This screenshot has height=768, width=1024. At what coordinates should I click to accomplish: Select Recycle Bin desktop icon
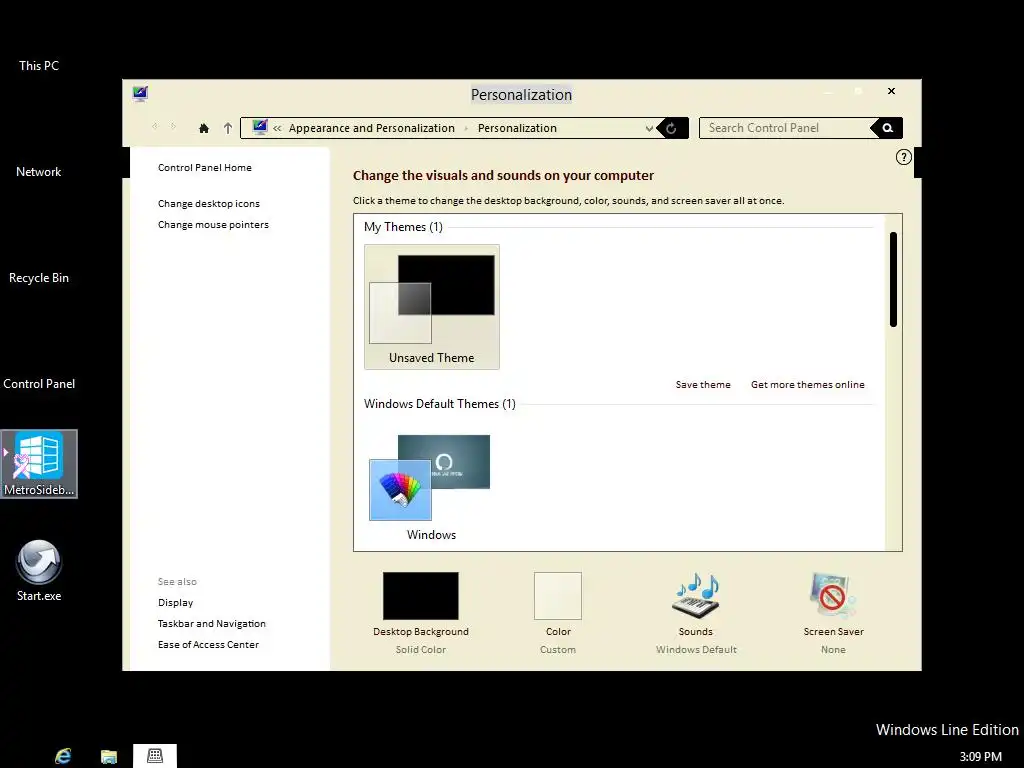pyautogui.click(x=39, y=278)
